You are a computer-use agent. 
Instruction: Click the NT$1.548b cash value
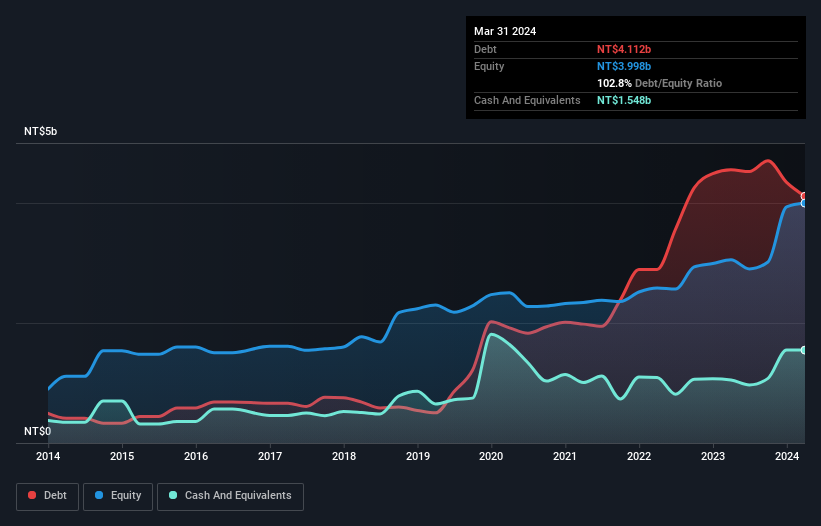624,100
